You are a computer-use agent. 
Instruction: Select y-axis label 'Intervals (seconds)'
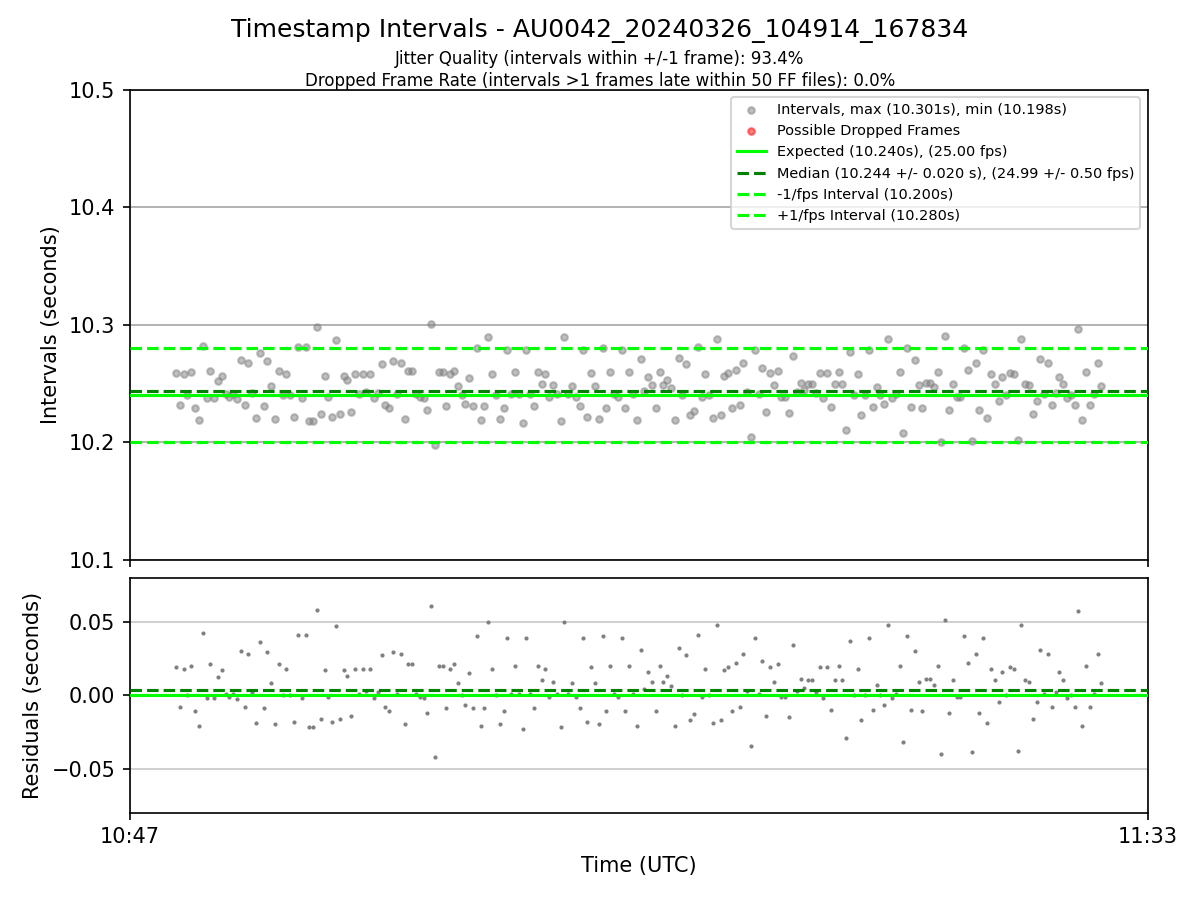[50, 325]
